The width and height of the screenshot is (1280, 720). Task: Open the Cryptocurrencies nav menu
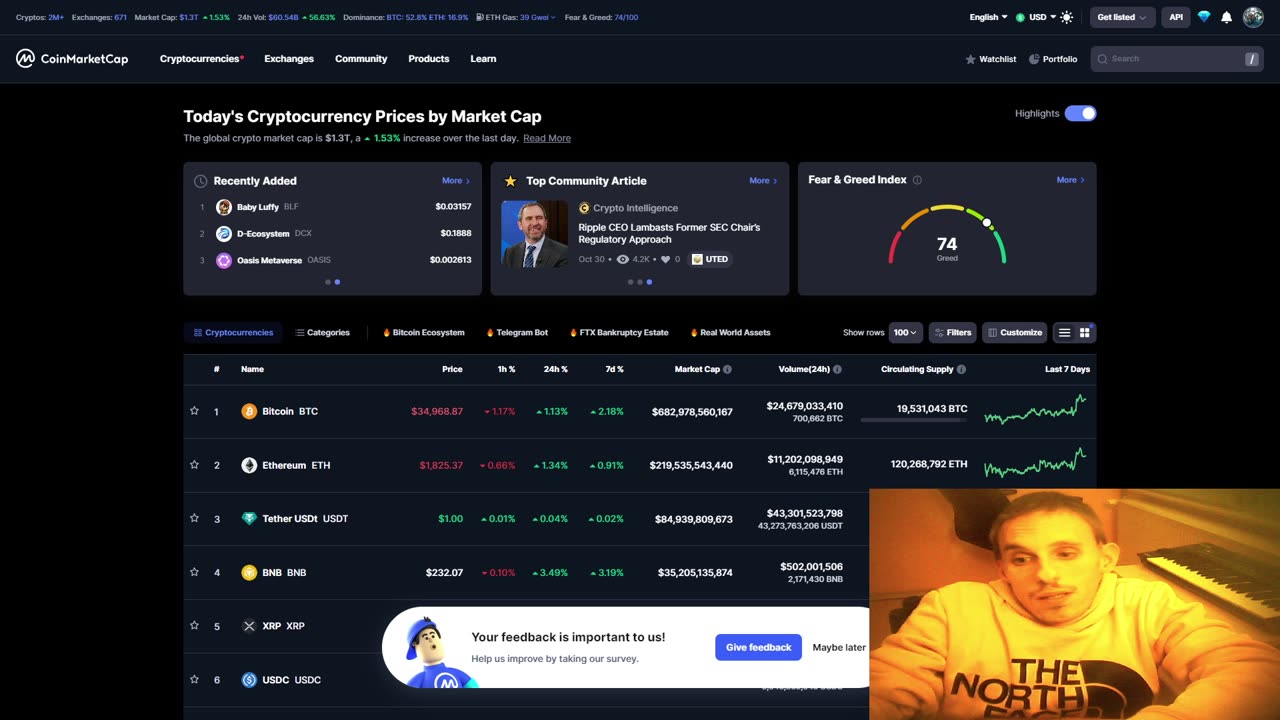point(201,59)
